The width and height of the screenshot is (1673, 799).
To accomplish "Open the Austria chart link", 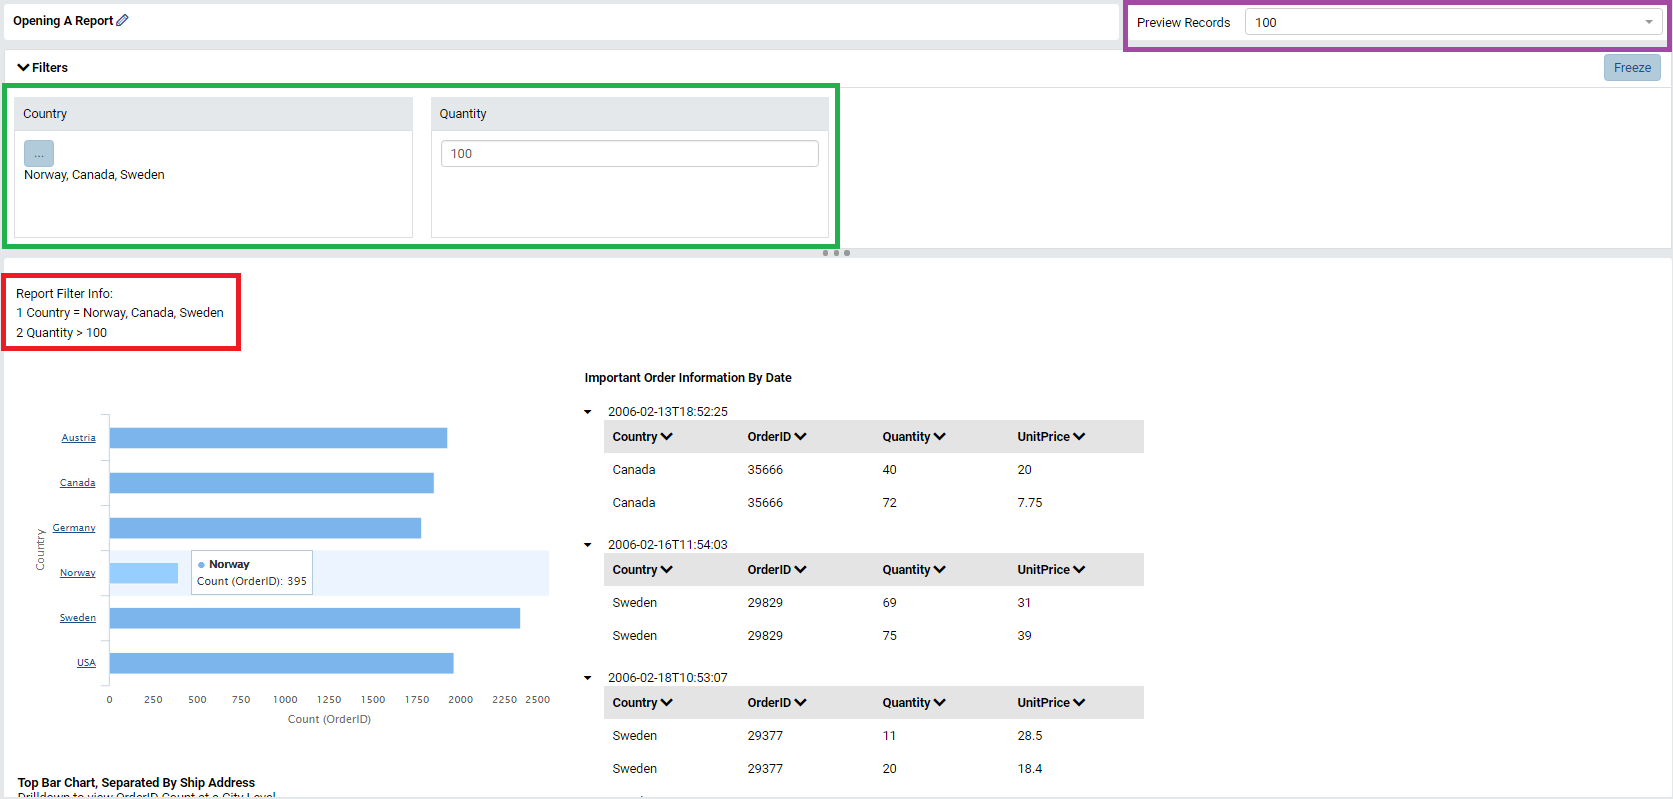I will pos(78,438).
